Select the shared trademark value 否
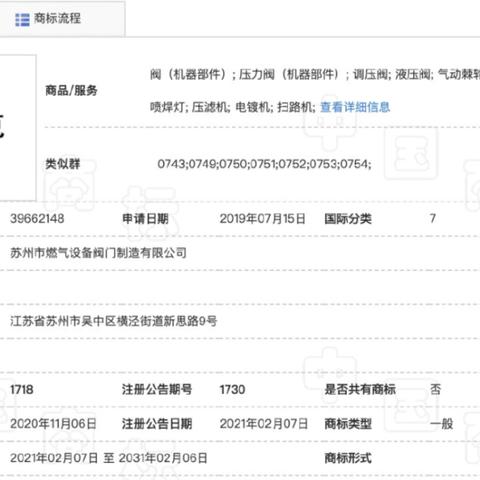This screenshot has width=480, height=480. 435,389
